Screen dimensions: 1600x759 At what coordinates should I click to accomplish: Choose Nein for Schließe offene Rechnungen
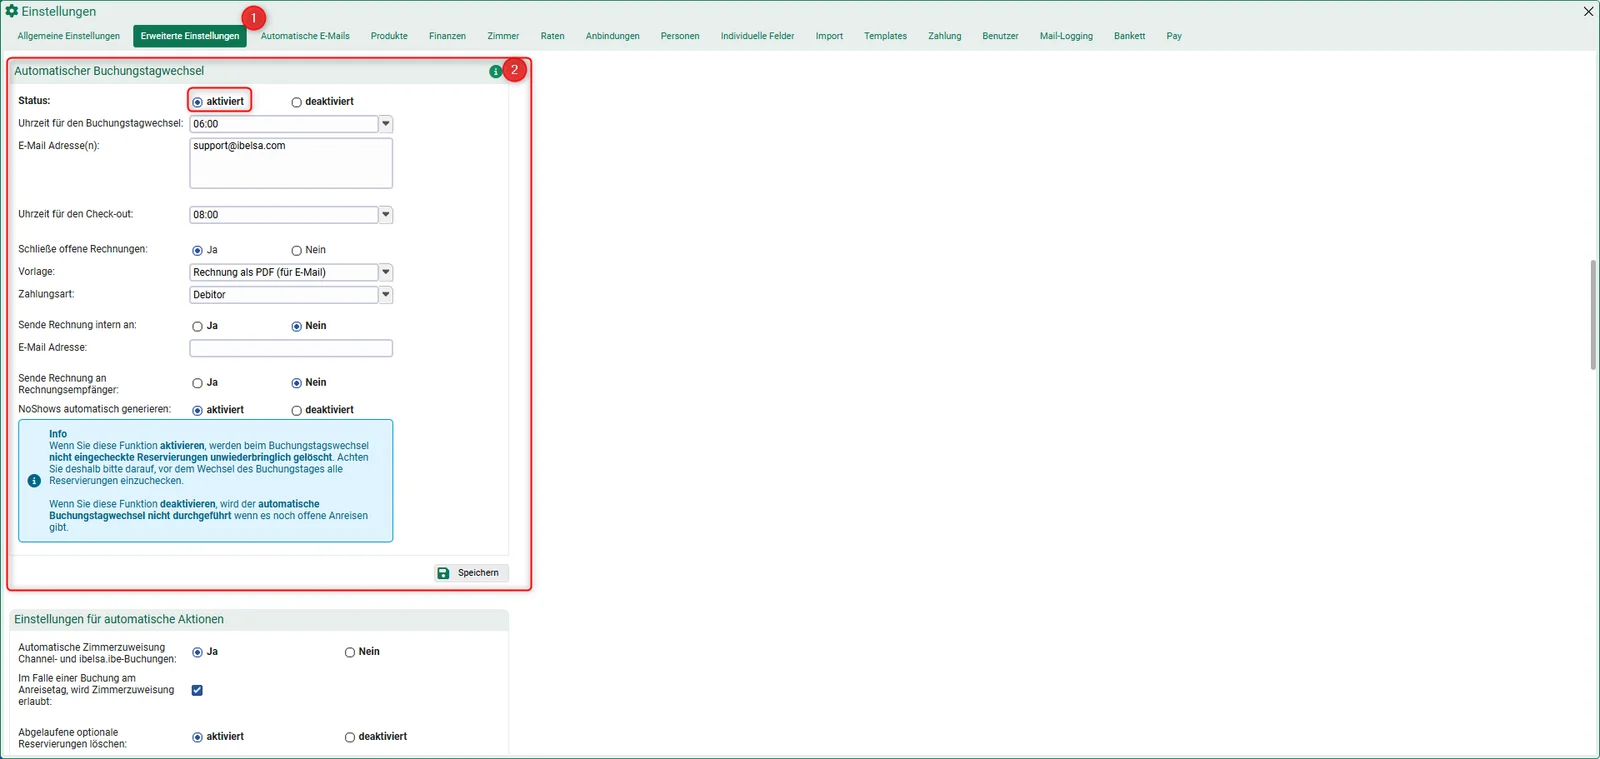coord(296,251)
